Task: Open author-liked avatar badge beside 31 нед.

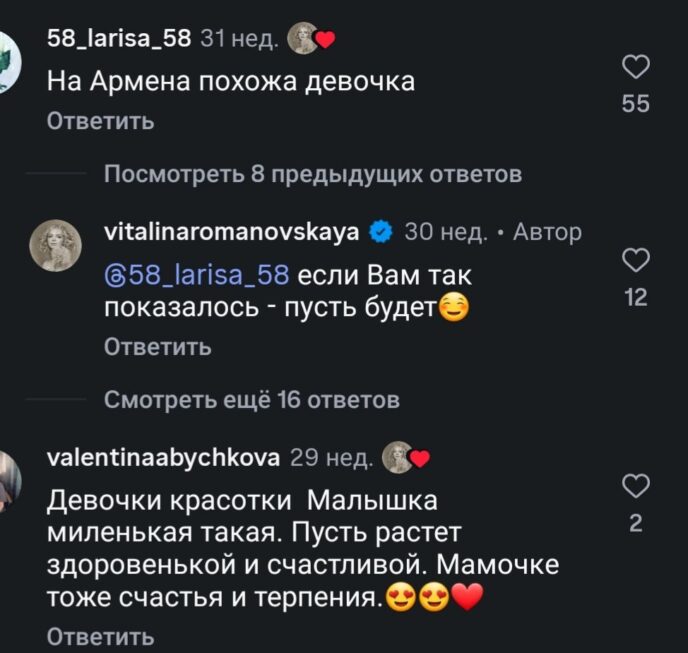Action: pyautogui.click(x=311, y=39)
